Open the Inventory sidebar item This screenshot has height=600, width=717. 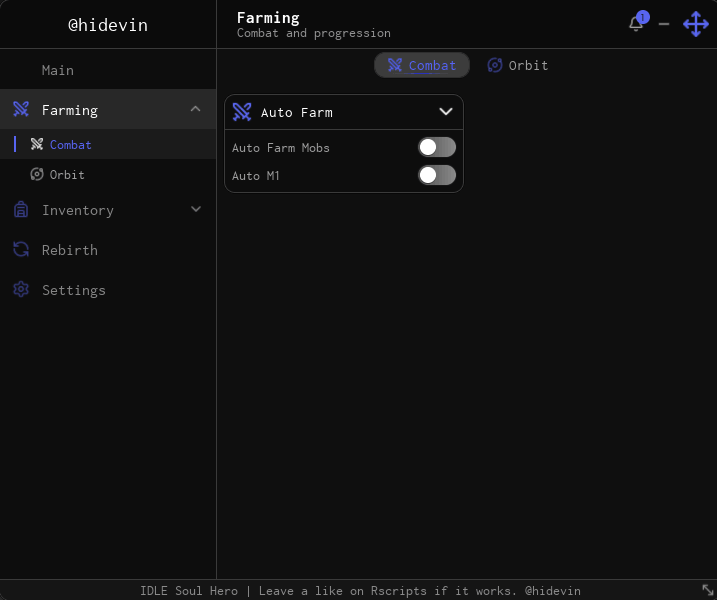[x=108, y=209]
